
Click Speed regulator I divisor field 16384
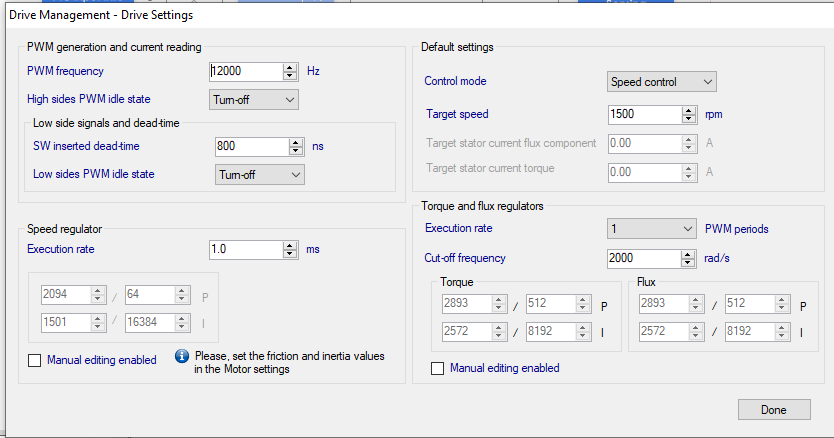pyautogui.click(x=151, y=323)
